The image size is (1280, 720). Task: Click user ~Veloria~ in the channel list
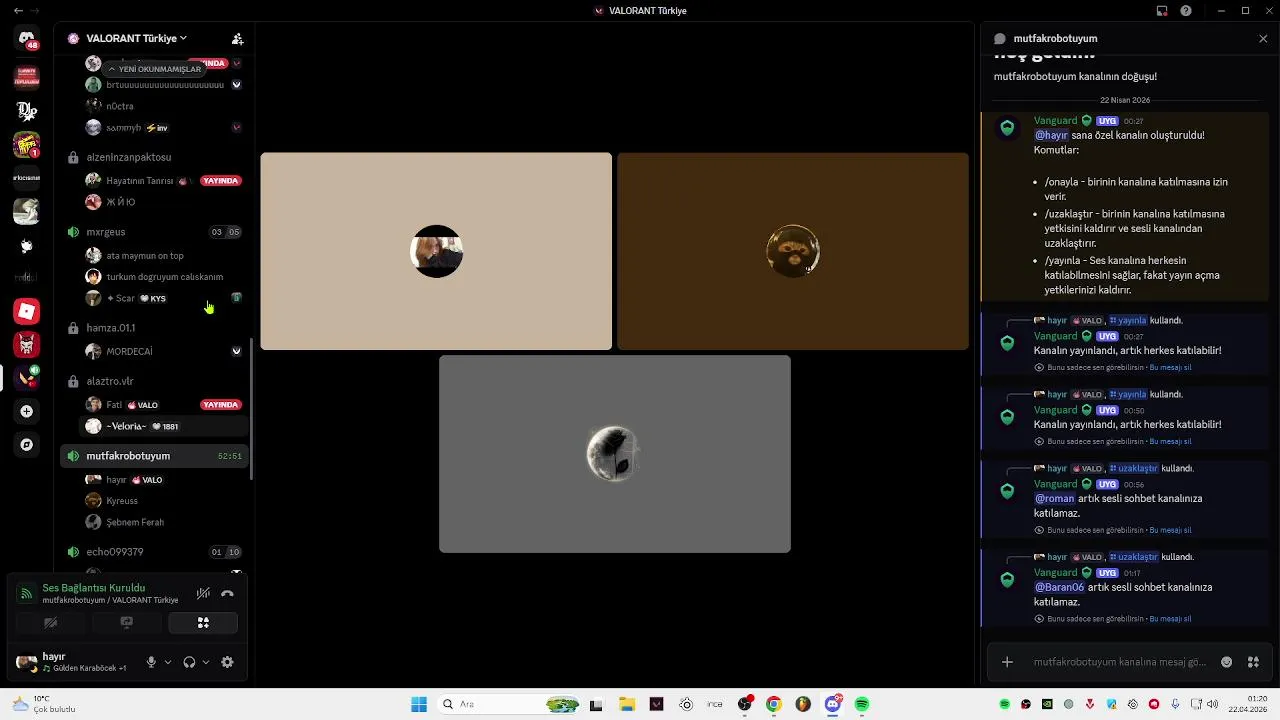[164, 426]
